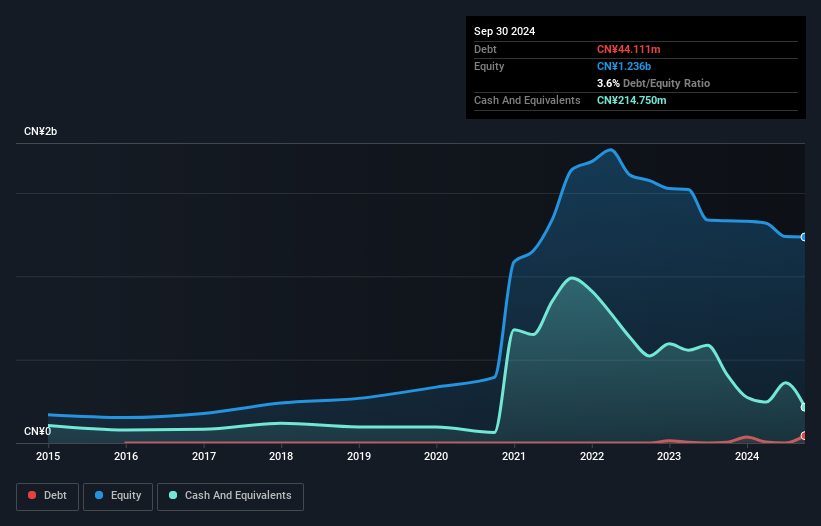This screenshot has width=821, height=526.
Task: Click the Debt row label in tooltip
Action: click(x=485, y=49)
